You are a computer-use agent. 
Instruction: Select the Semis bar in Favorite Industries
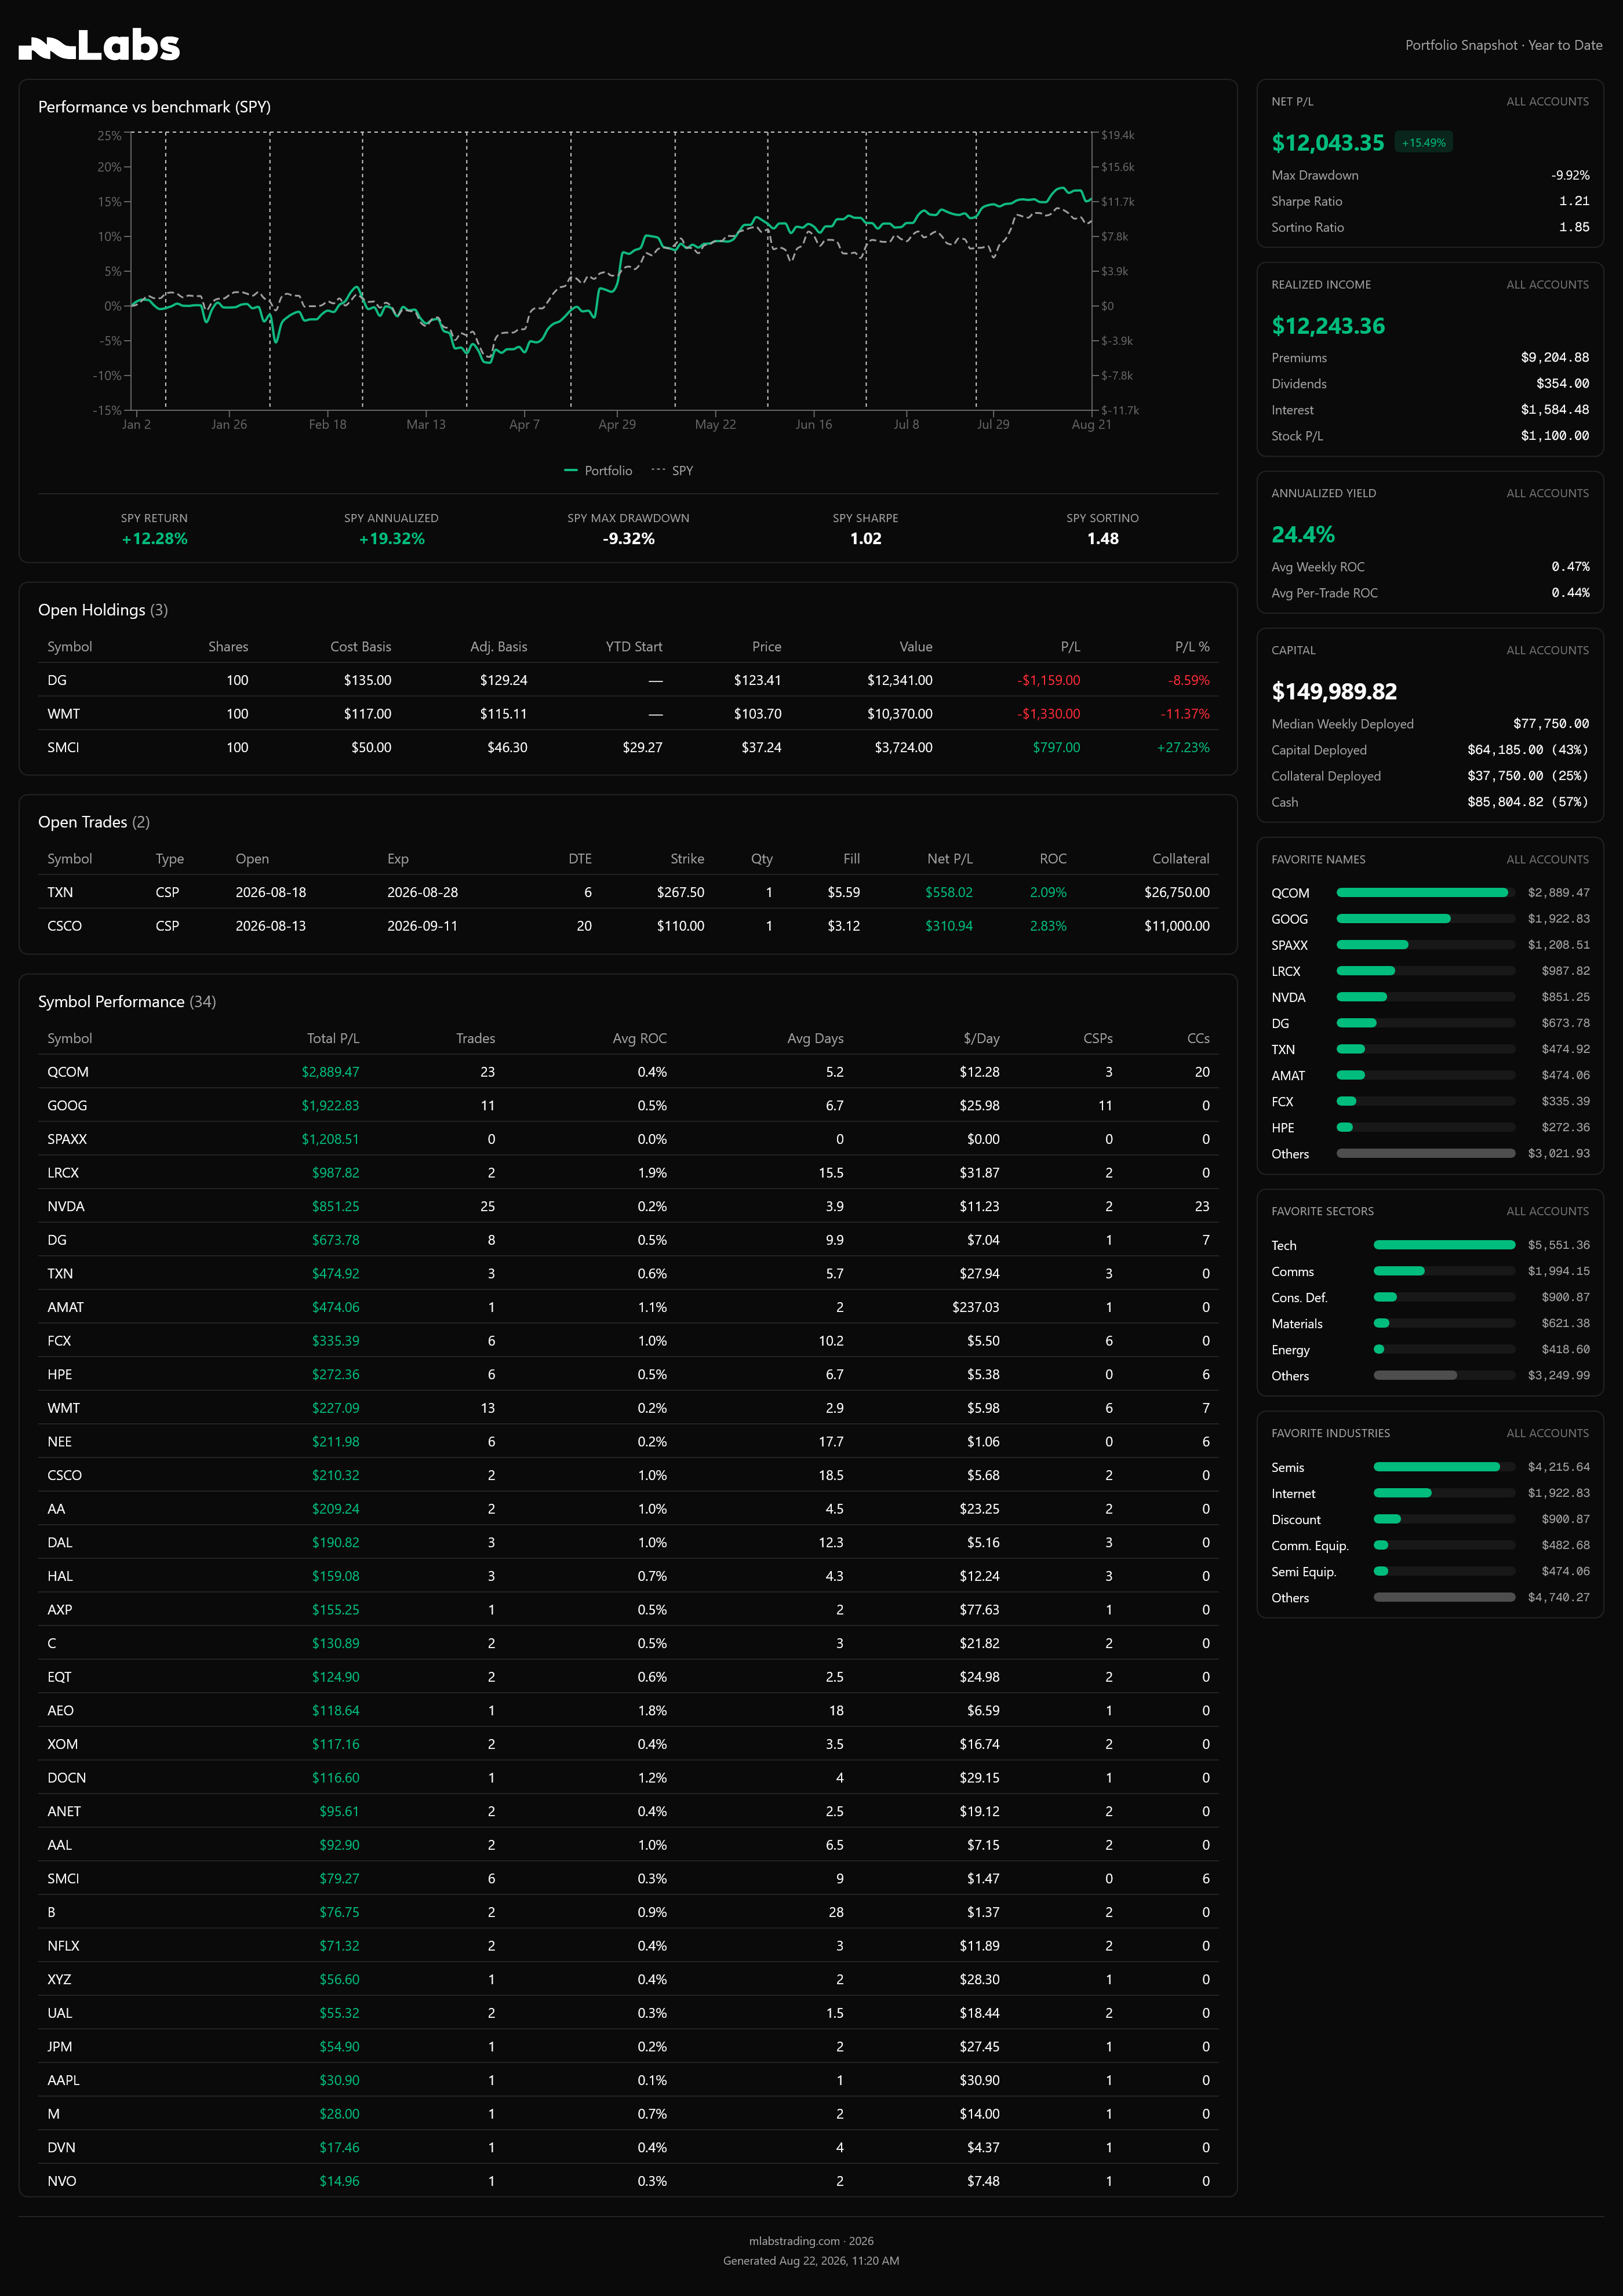tap(1444, 1467)
